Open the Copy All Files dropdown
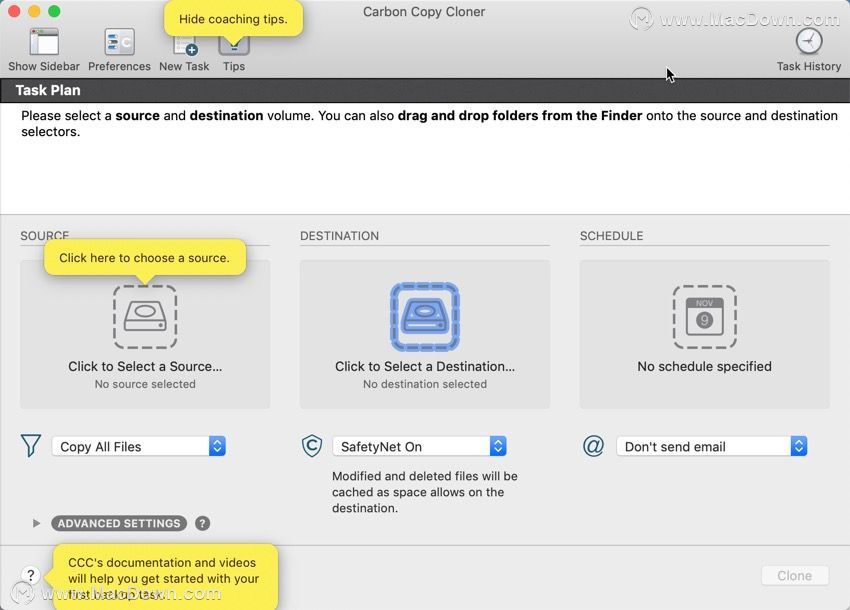This screenshot has height=610, width=850. click(x=139, y=446)
